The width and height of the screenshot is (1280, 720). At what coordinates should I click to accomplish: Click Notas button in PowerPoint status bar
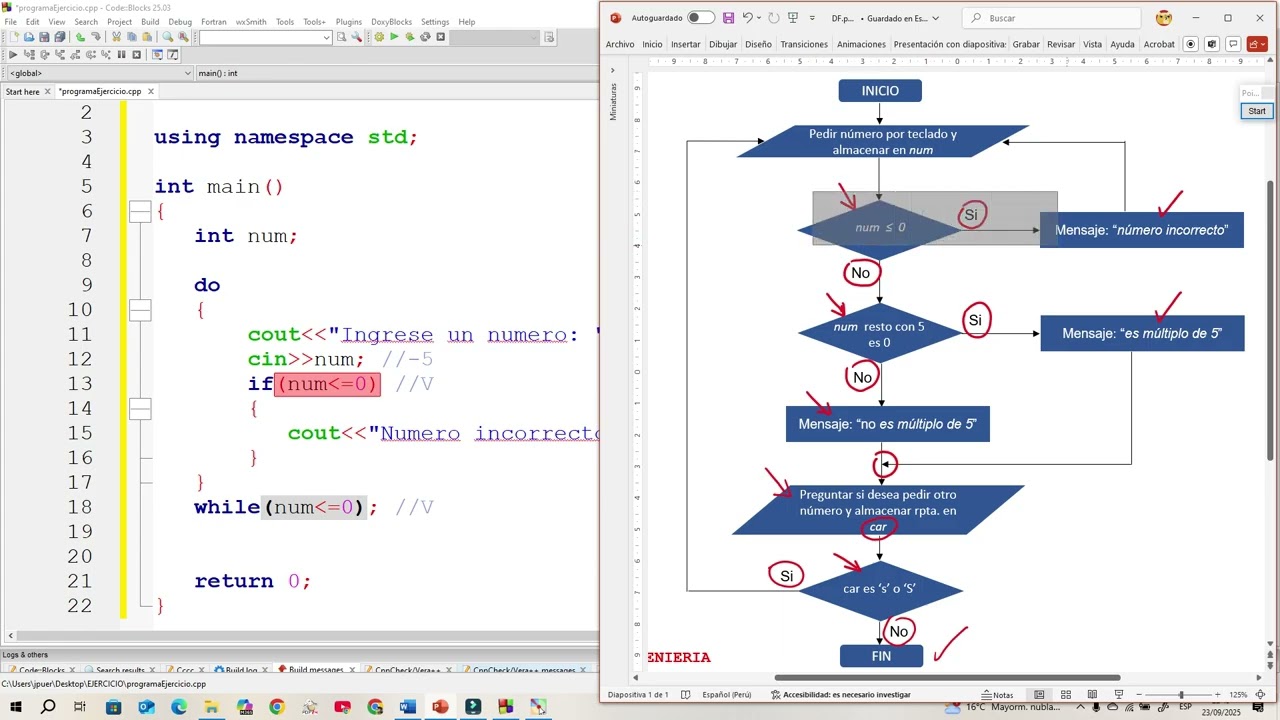(997, 695)
